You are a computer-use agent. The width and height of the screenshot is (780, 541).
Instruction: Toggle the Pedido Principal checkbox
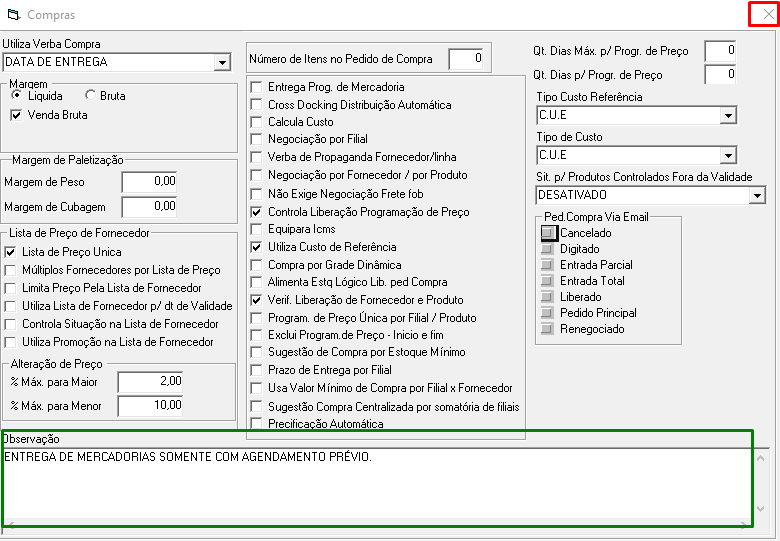tap(547, 313)
